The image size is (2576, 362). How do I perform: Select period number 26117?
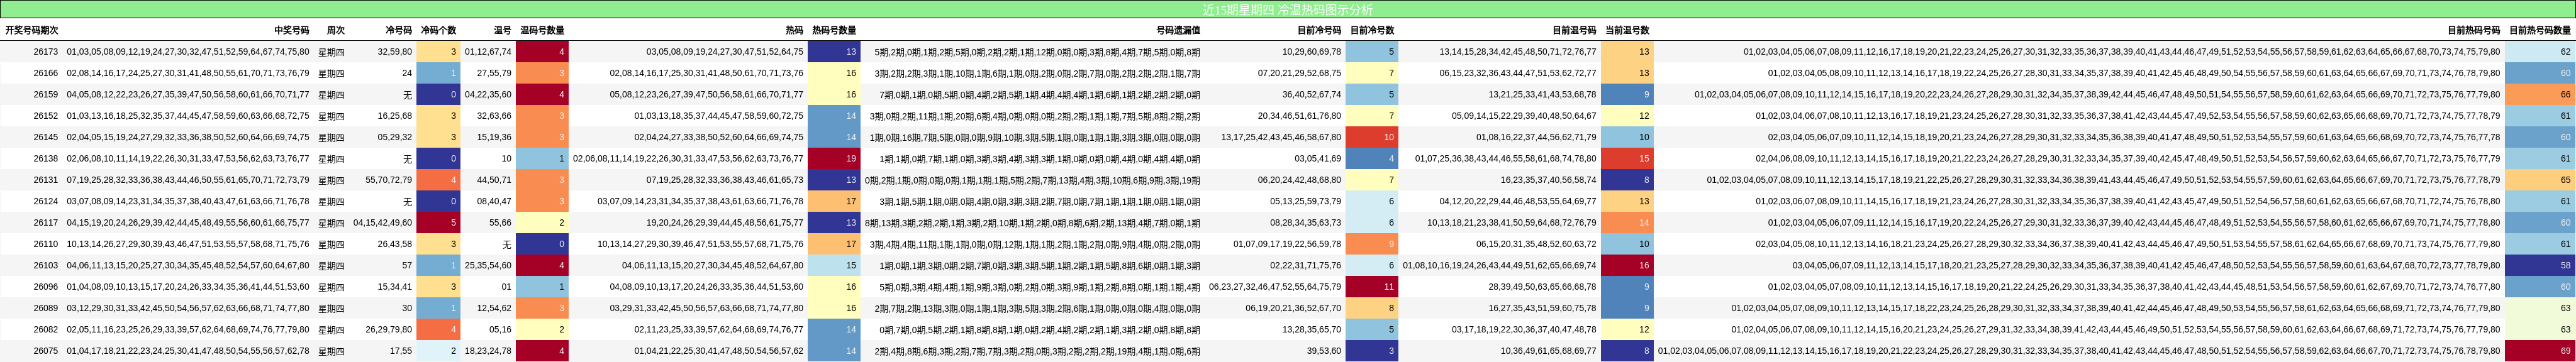coord(45,223)
